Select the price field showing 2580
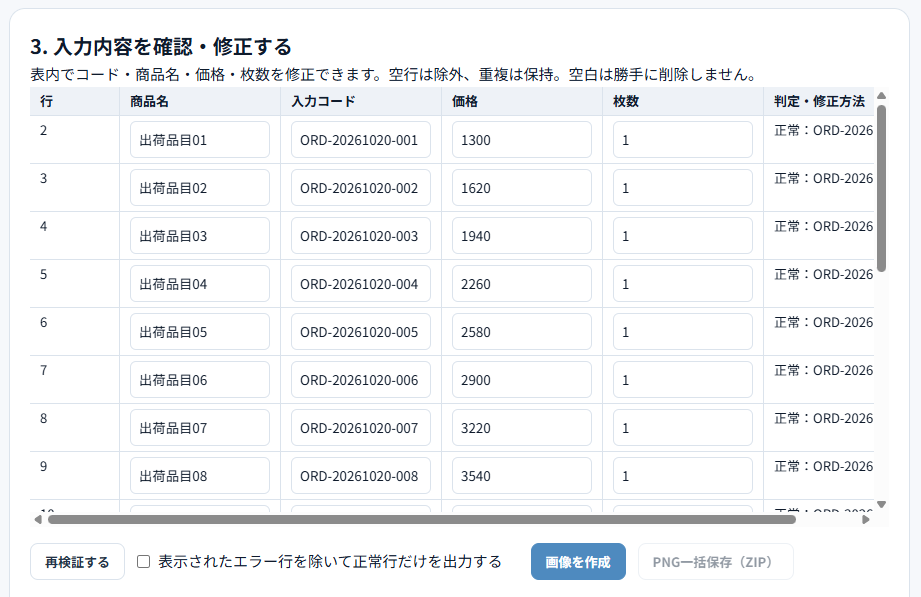The width and height of the screenshot is (921, 597). point(522,332)
